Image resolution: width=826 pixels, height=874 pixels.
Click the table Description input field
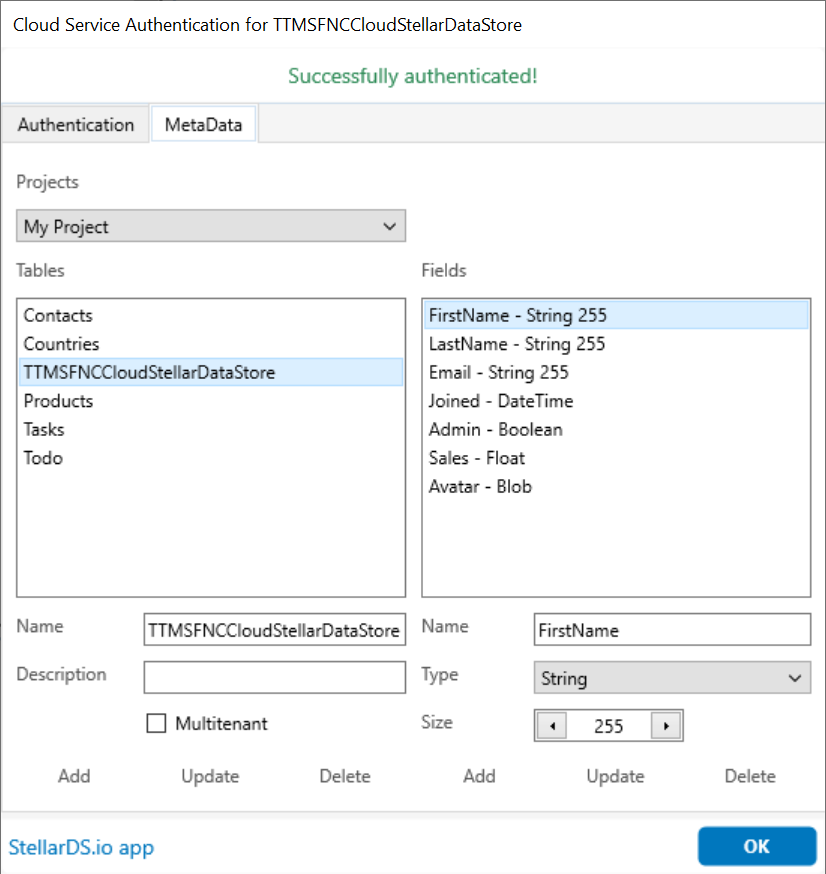(275, 677)
